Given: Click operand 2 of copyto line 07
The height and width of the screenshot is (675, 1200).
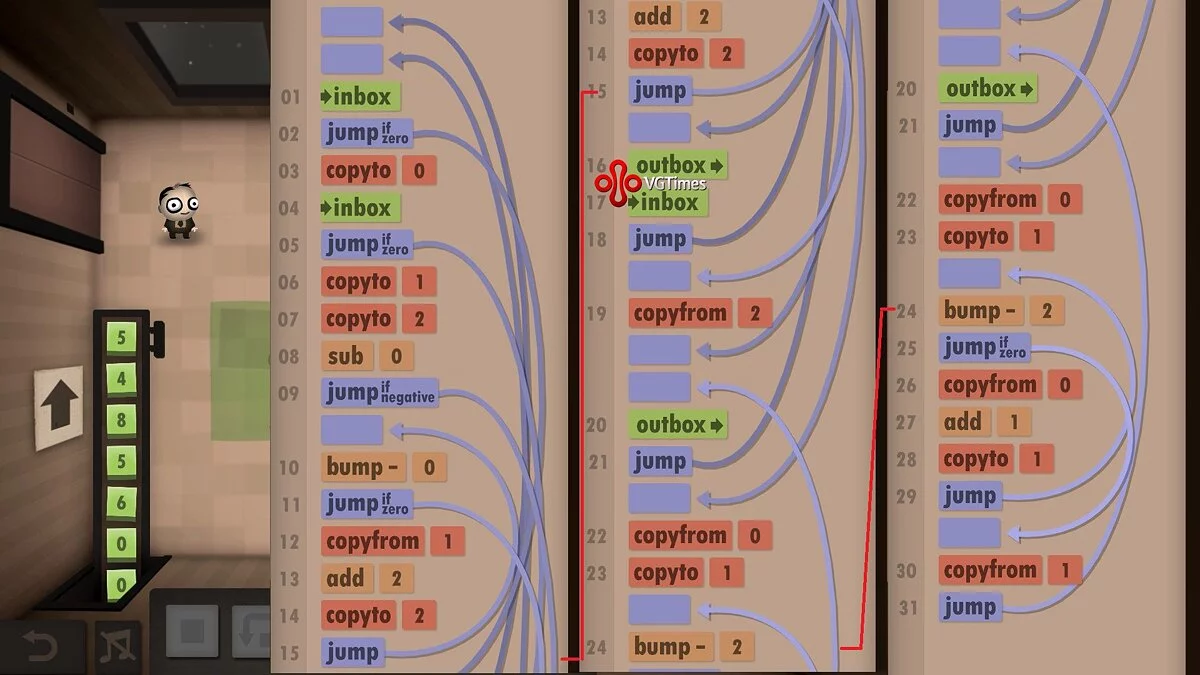Looking at the screenshot, I should (419, 319).
